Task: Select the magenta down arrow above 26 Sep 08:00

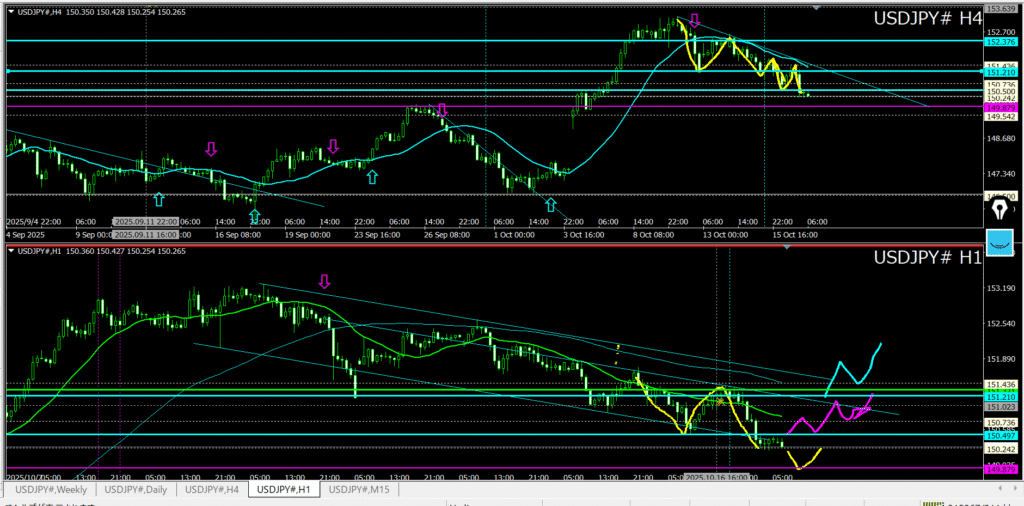Action: tap(442, 109)
